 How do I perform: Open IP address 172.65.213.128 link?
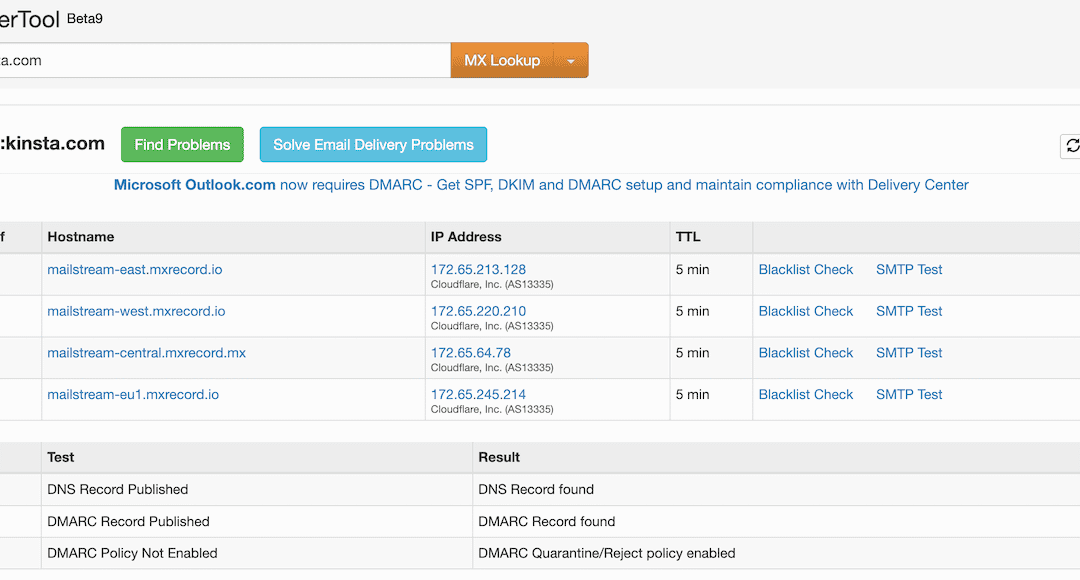tap(478, 269)
